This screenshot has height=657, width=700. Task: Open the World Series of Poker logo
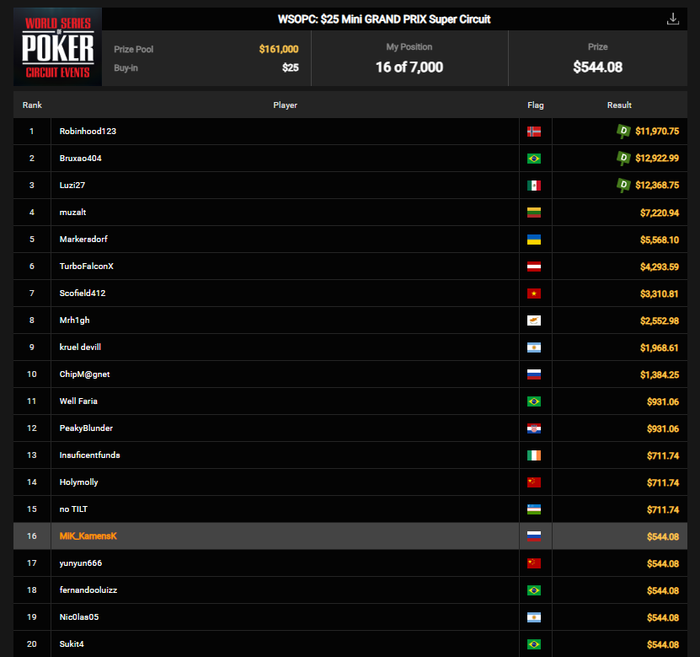click(58, 47)
